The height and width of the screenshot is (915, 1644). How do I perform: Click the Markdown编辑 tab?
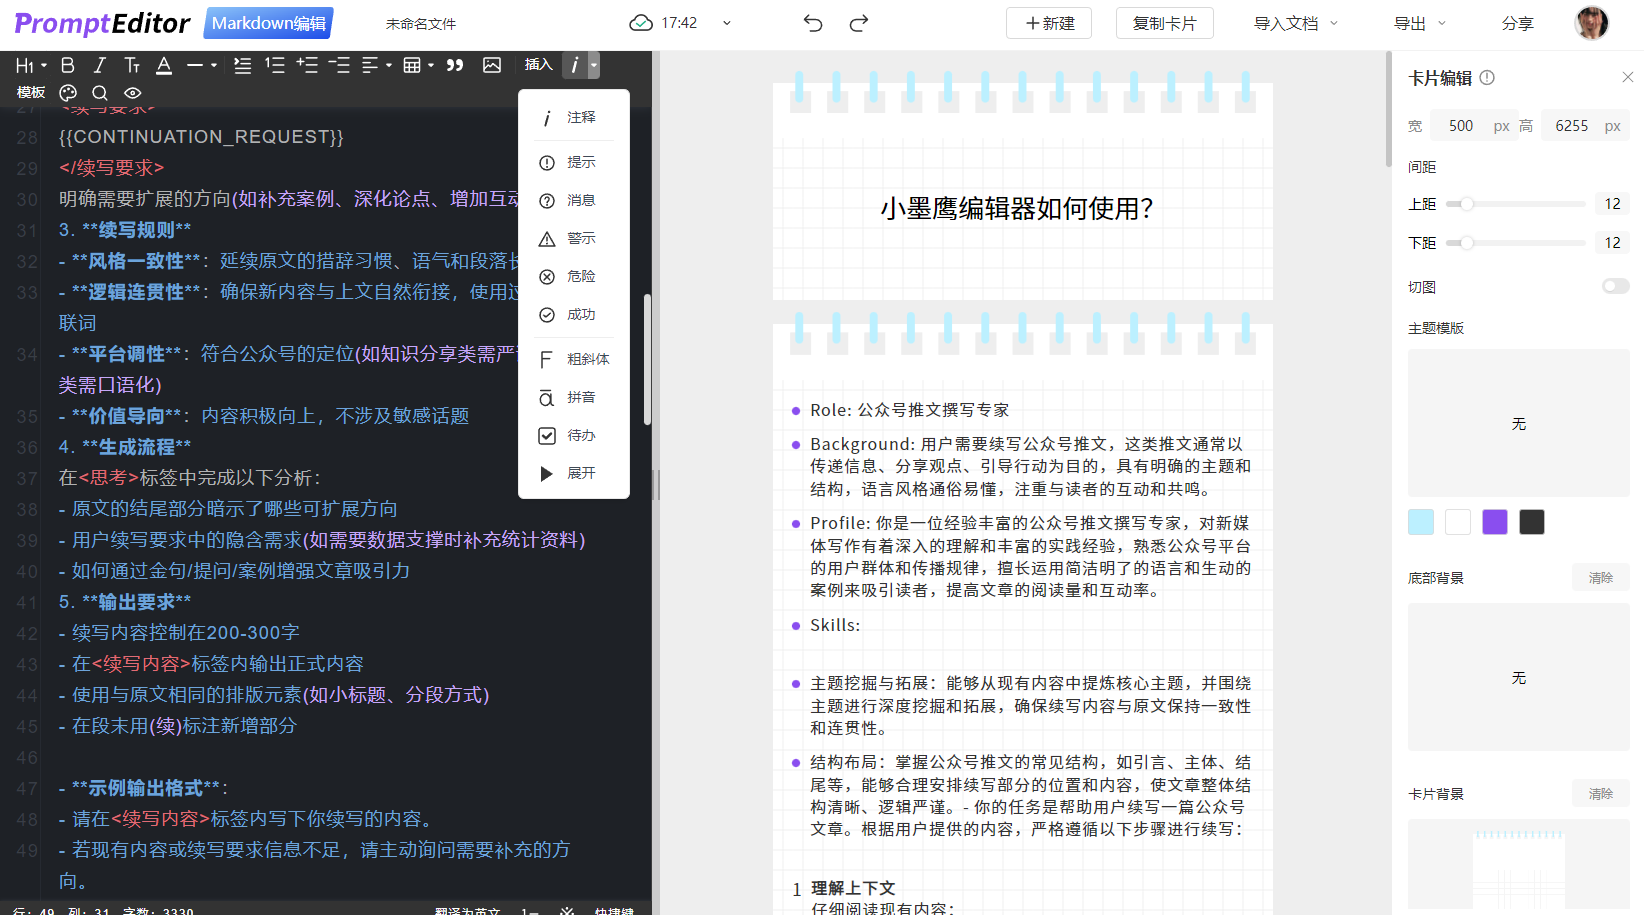[267, 22]
